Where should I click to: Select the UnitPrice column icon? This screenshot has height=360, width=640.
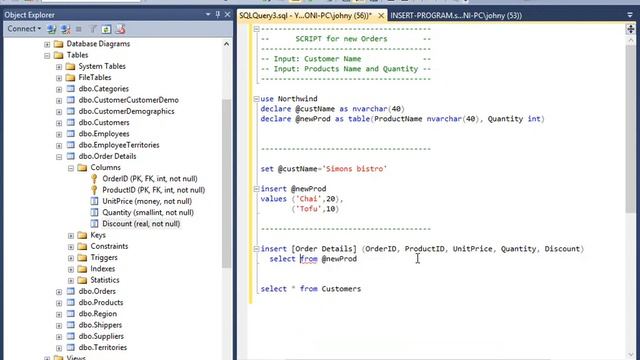94,201
